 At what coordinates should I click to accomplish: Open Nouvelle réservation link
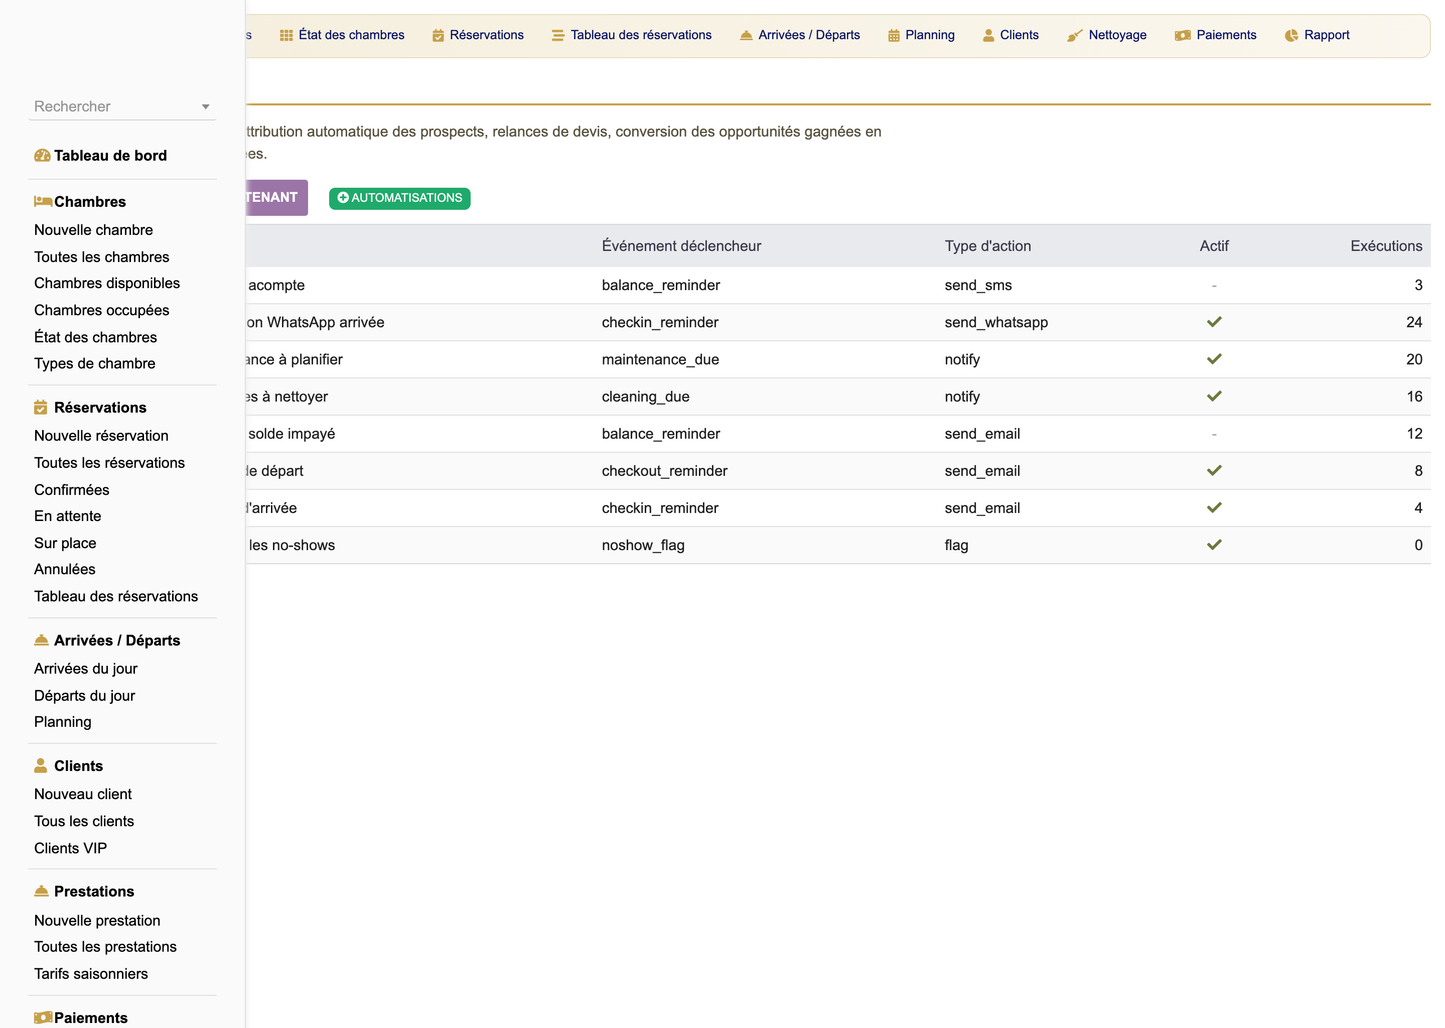coord(101,436)
